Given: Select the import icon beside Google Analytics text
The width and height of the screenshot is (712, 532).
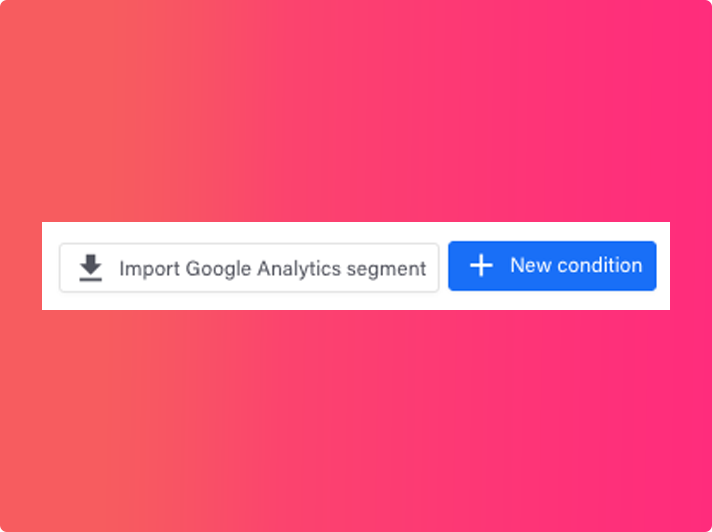Looking at the screenshot, I should [x=90, y=268].
